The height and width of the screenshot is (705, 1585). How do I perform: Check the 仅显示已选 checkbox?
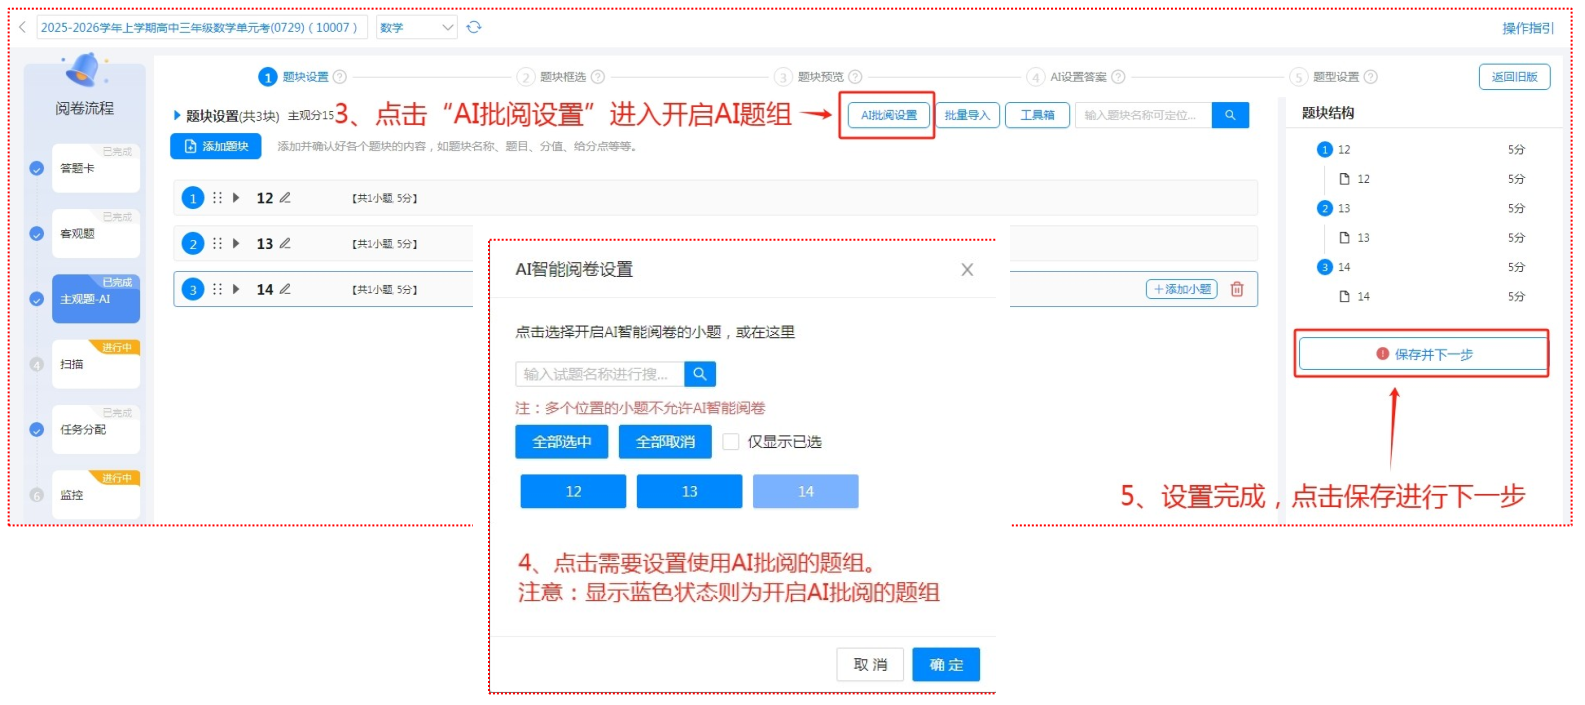(731, 442)
